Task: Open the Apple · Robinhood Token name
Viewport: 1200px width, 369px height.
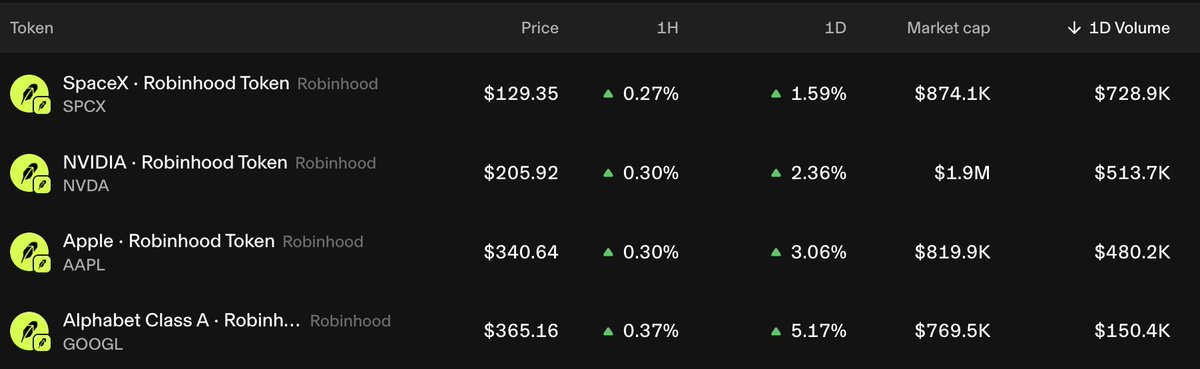Action: (x=168, y=241)
